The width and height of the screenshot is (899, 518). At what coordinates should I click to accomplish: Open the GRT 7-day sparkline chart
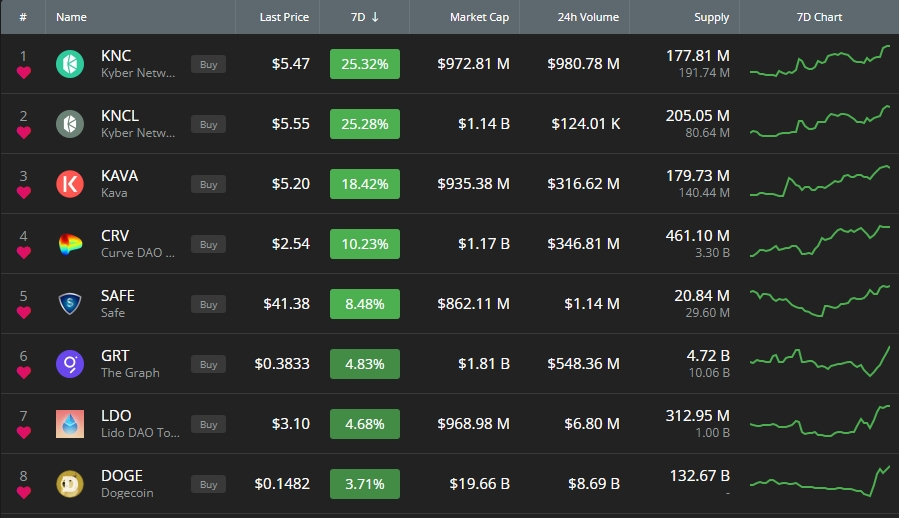820,362
